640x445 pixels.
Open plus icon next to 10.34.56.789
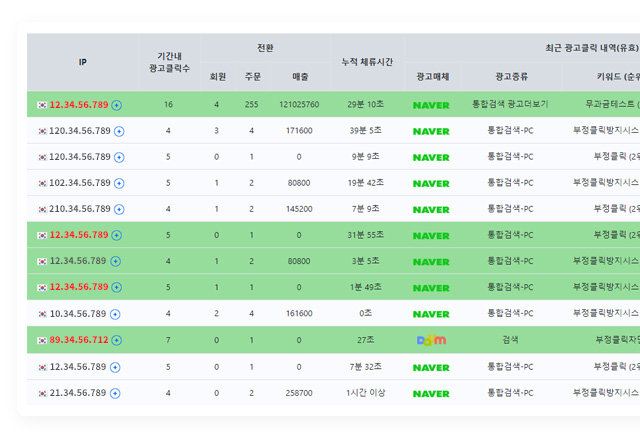(115, 314)
